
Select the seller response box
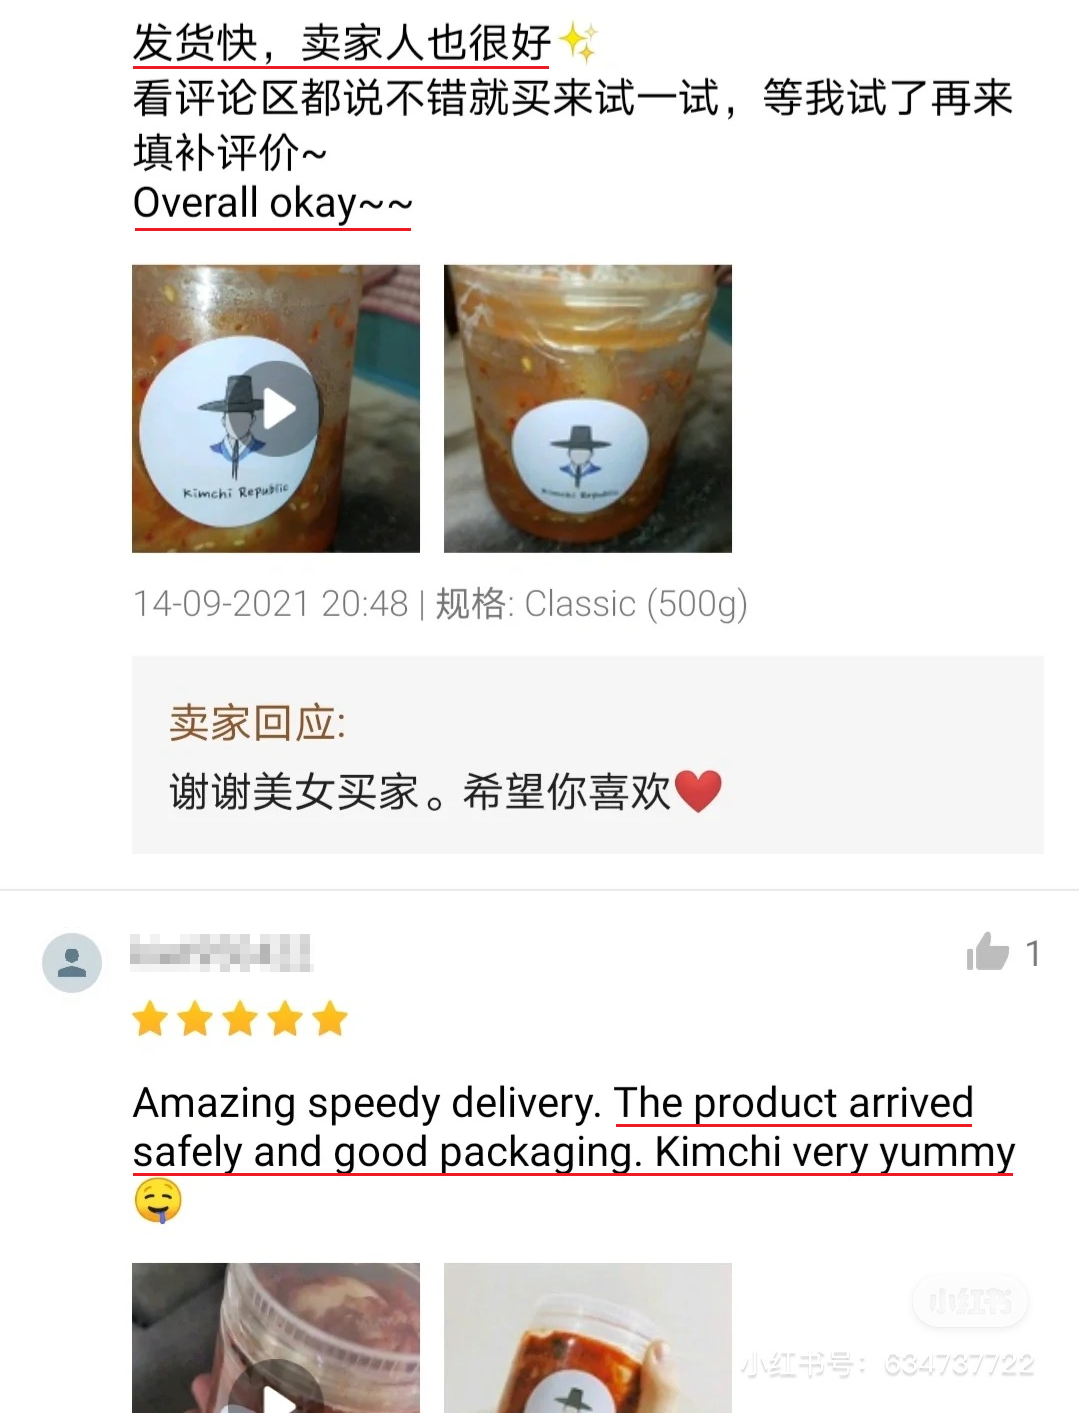coord(588,755)
